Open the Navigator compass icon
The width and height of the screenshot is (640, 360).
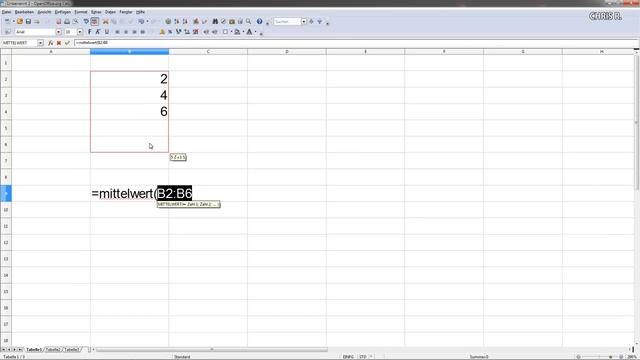[x=223, y=21]
